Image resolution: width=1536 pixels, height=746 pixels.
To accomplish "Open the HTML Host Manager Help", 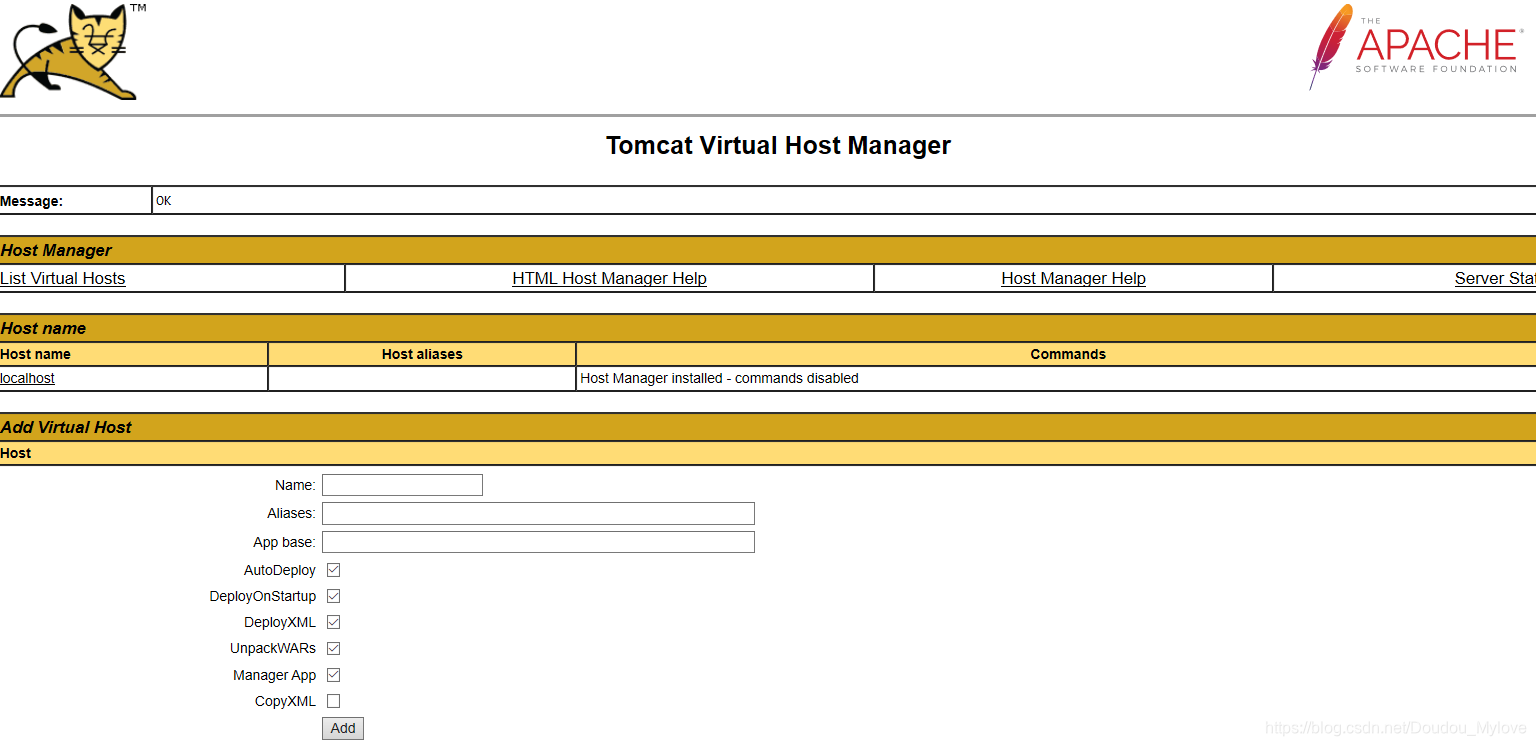I will tap(609, 278).
